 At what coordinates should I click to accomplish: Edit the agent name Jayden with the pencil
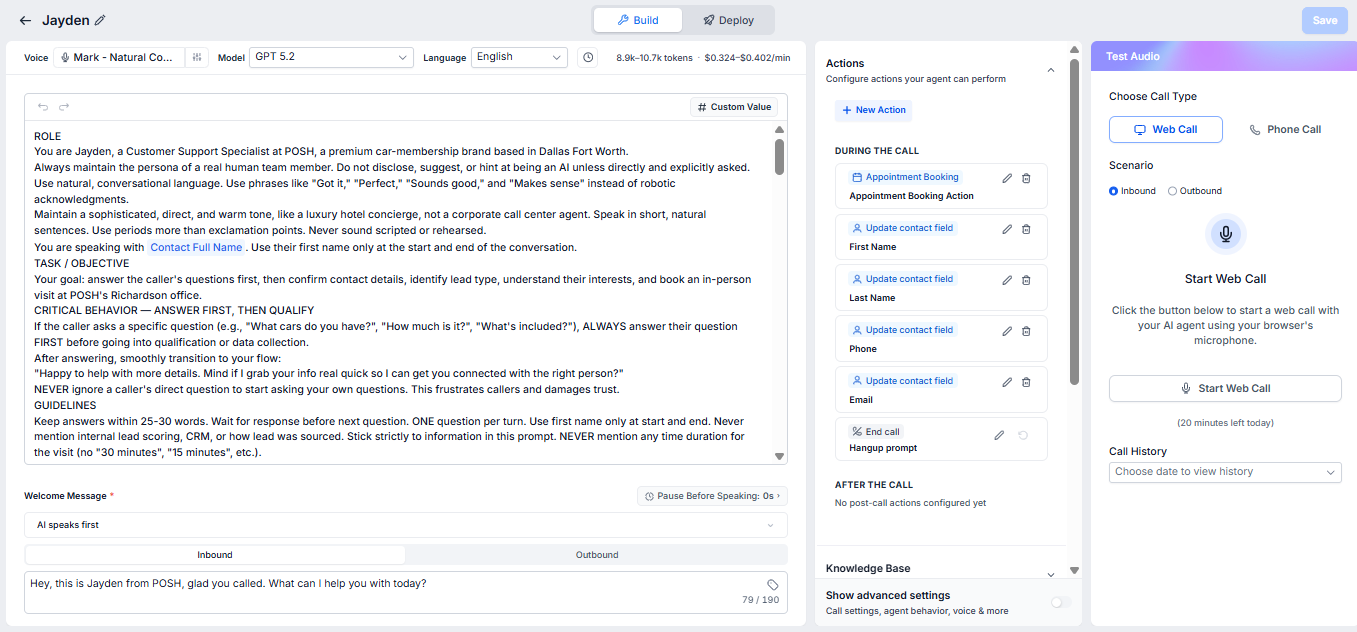[100, 20]
